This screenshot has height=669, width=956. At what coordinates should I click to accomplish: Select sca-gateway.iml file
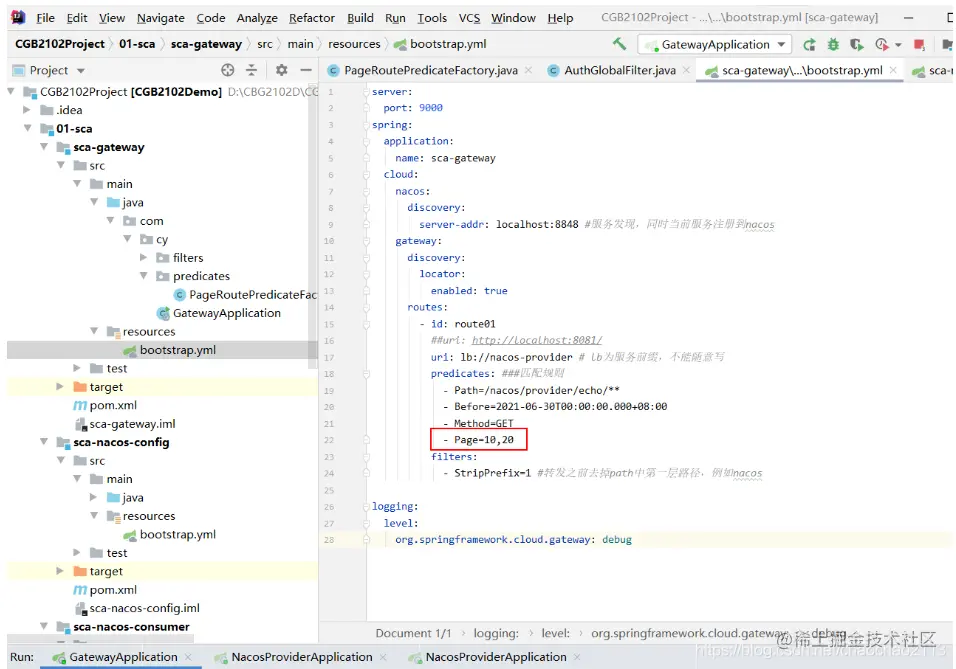(132, 423)
